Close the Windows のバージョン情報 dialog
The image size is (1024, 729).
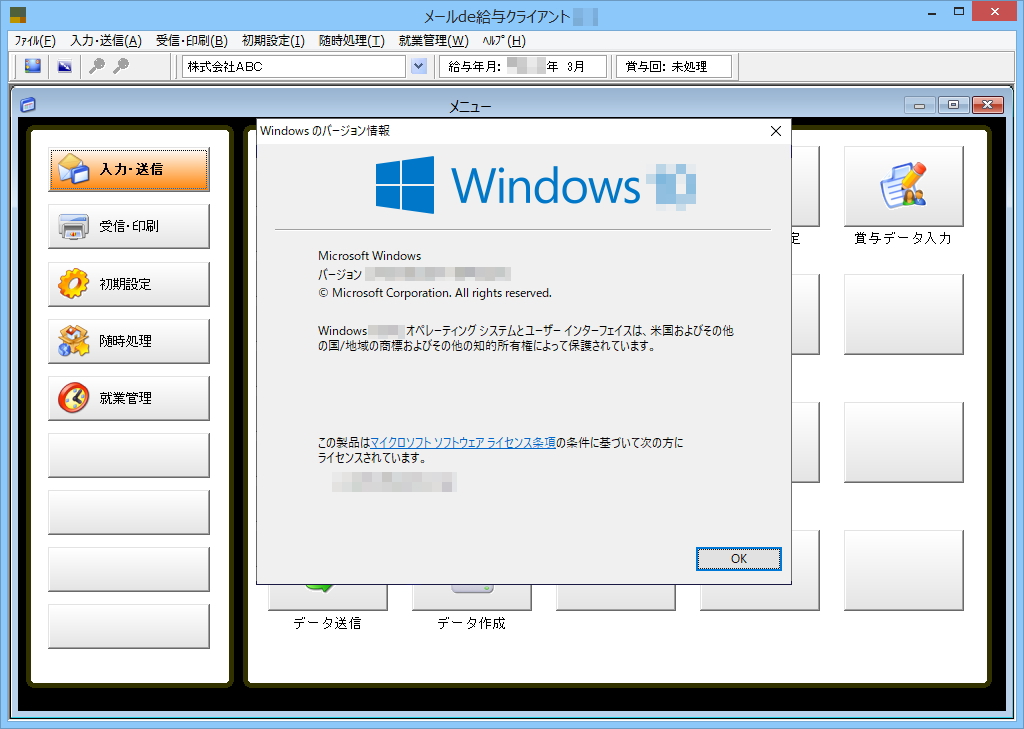coord(776,131)
